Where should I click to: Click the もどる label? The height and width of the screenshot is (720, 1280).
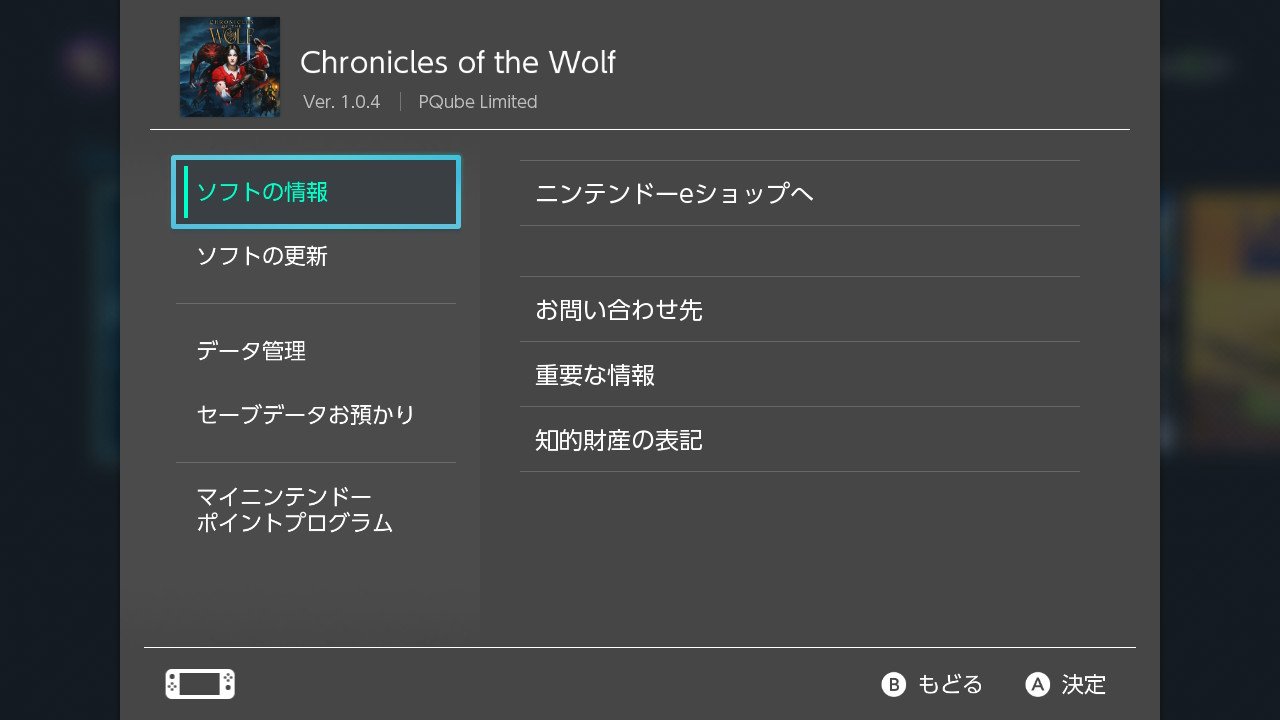coord(950,684)
